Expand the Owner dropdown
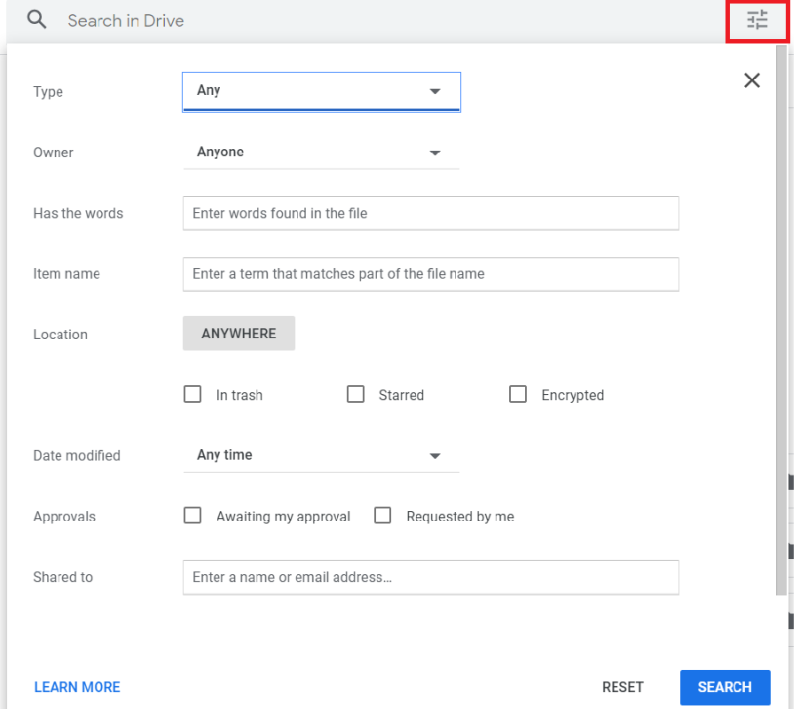Screen dimensions: 800x709 click(x=320, y=152)
